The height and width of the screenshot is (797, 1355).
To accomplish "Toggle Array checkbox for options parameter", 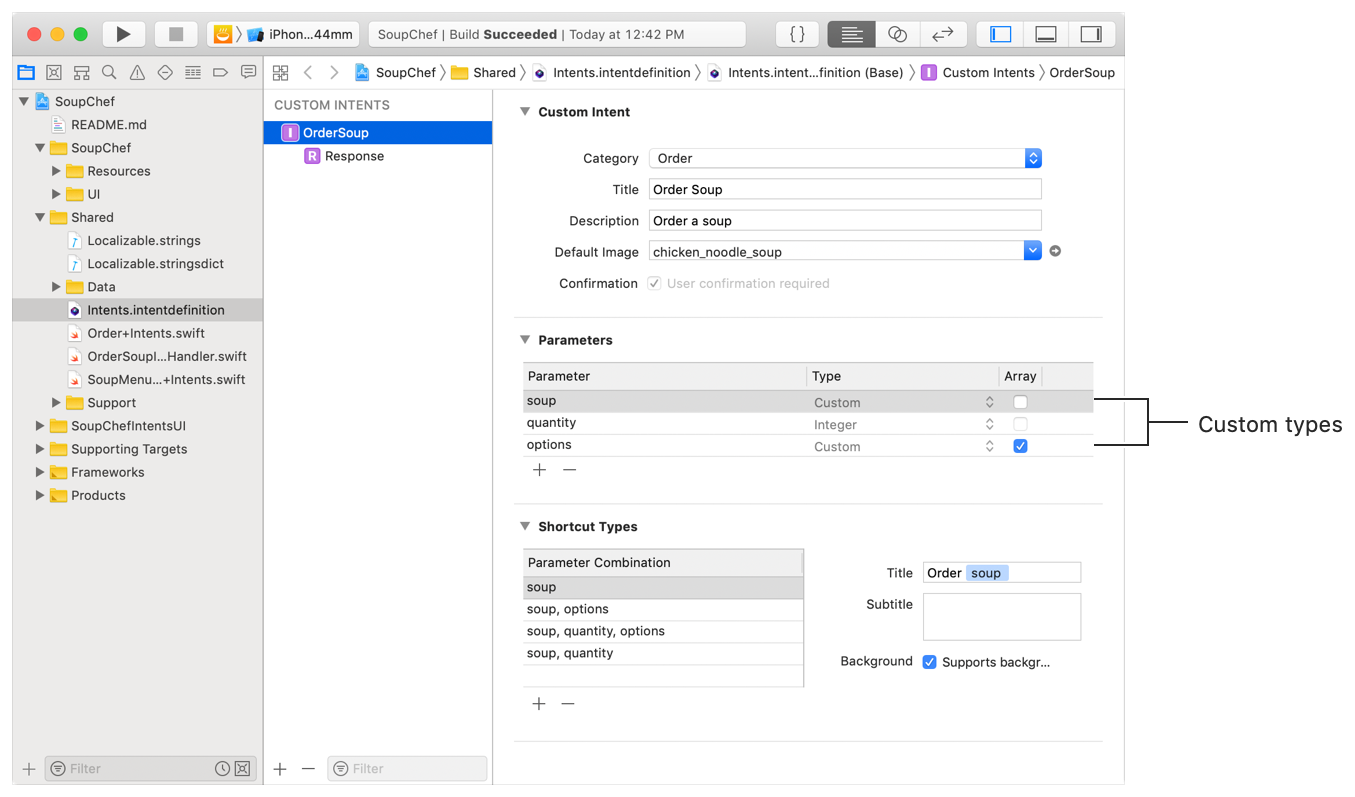I will coord(1020,446).
